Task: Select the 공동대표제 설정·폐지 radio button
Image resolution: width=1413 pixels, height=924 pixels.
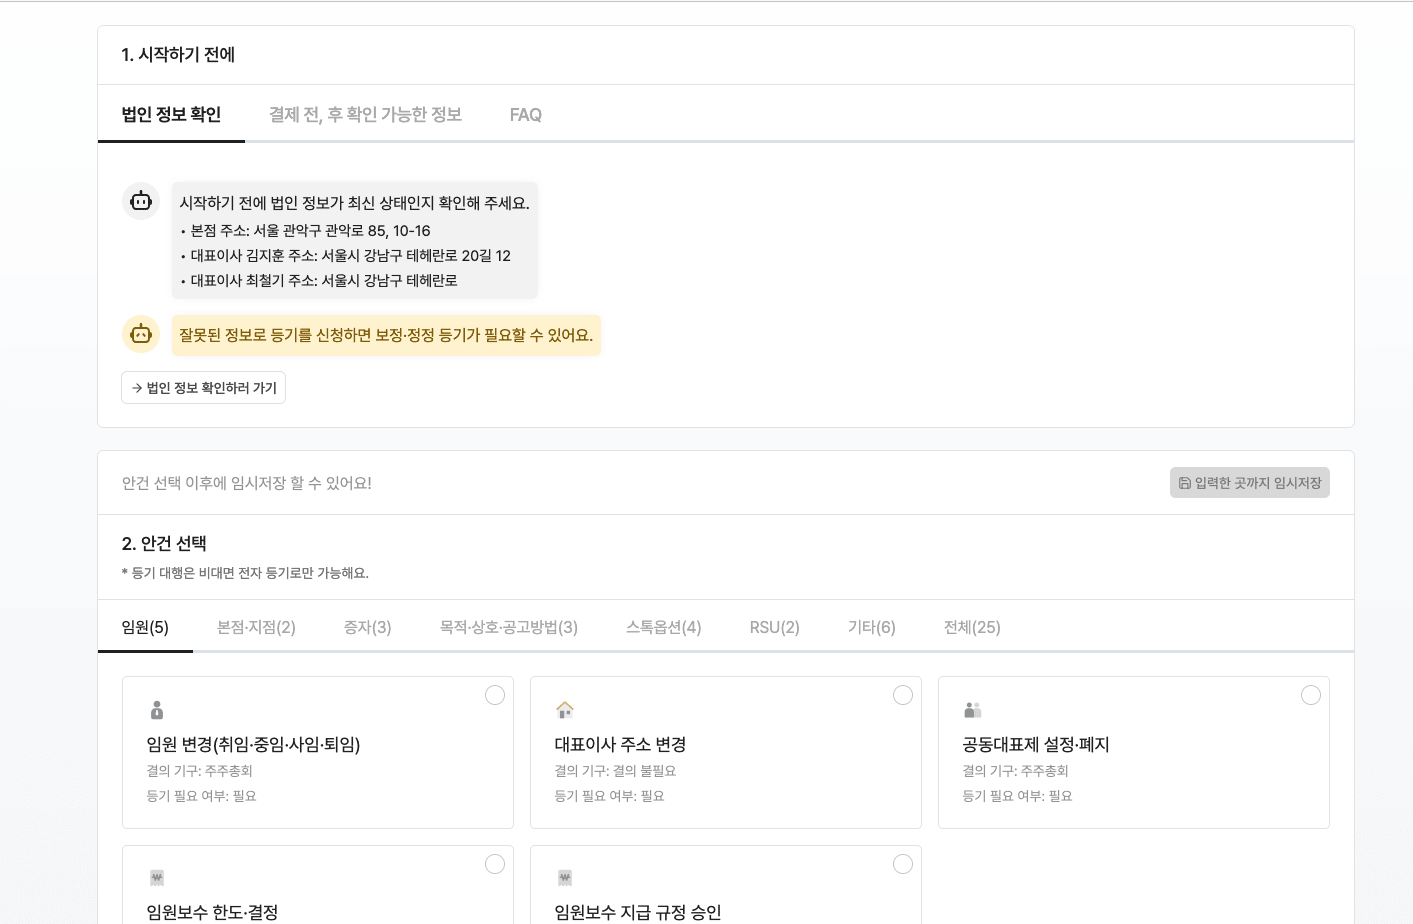Action: [1311, 695]
